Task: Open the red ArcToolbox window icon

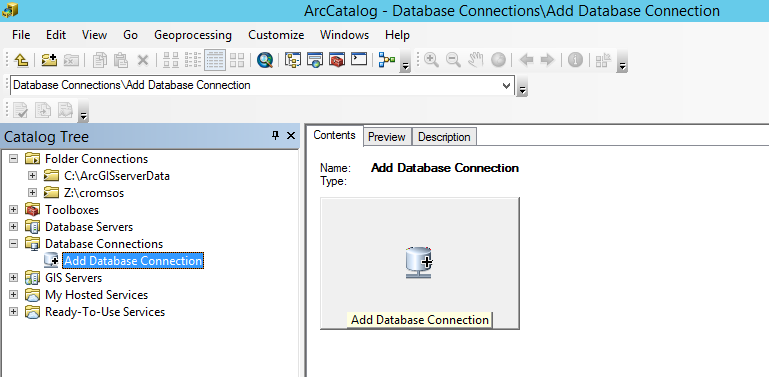Action: [x=337, y=60]
